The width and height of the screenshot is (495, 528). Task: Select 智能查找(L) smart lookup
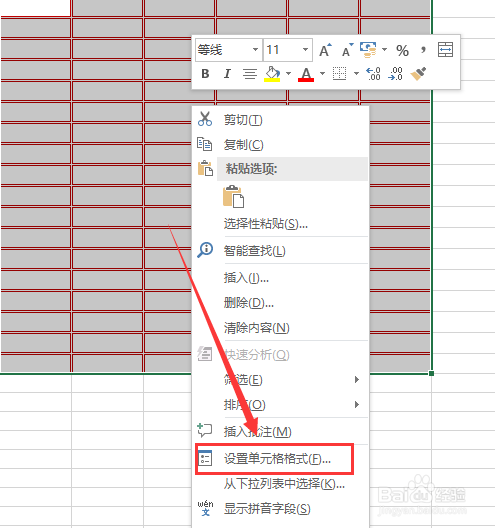pyautogui.click(x=281, y=251)
